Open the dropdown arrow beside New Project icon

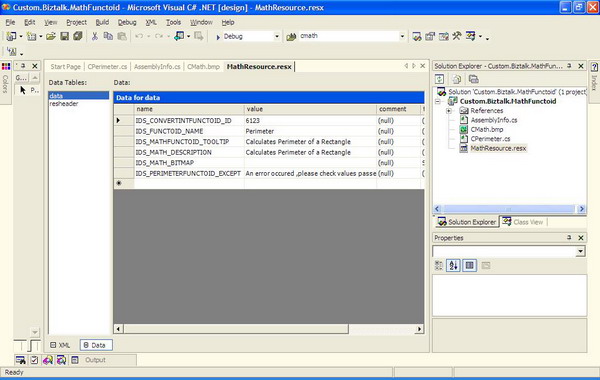tap(21, 36)
